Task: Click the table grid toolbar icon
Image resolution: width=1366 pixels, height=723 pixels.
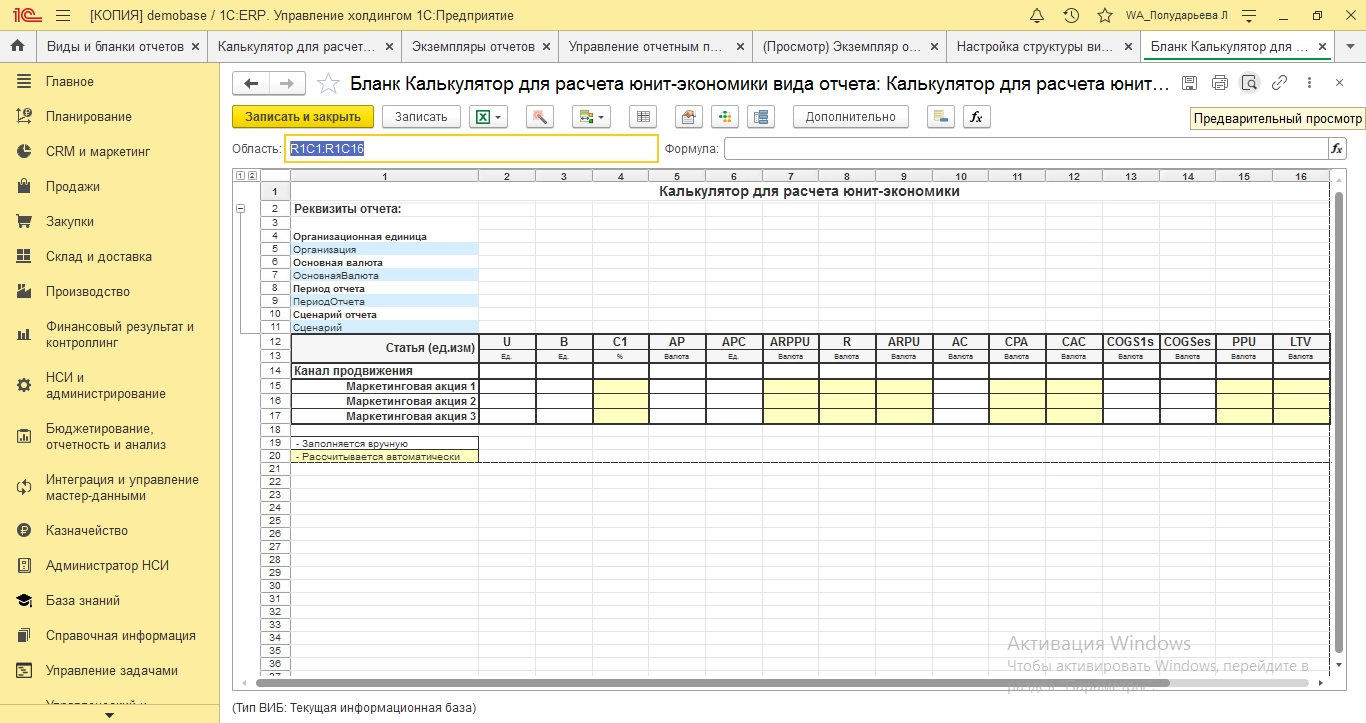Action: point(644,117)
